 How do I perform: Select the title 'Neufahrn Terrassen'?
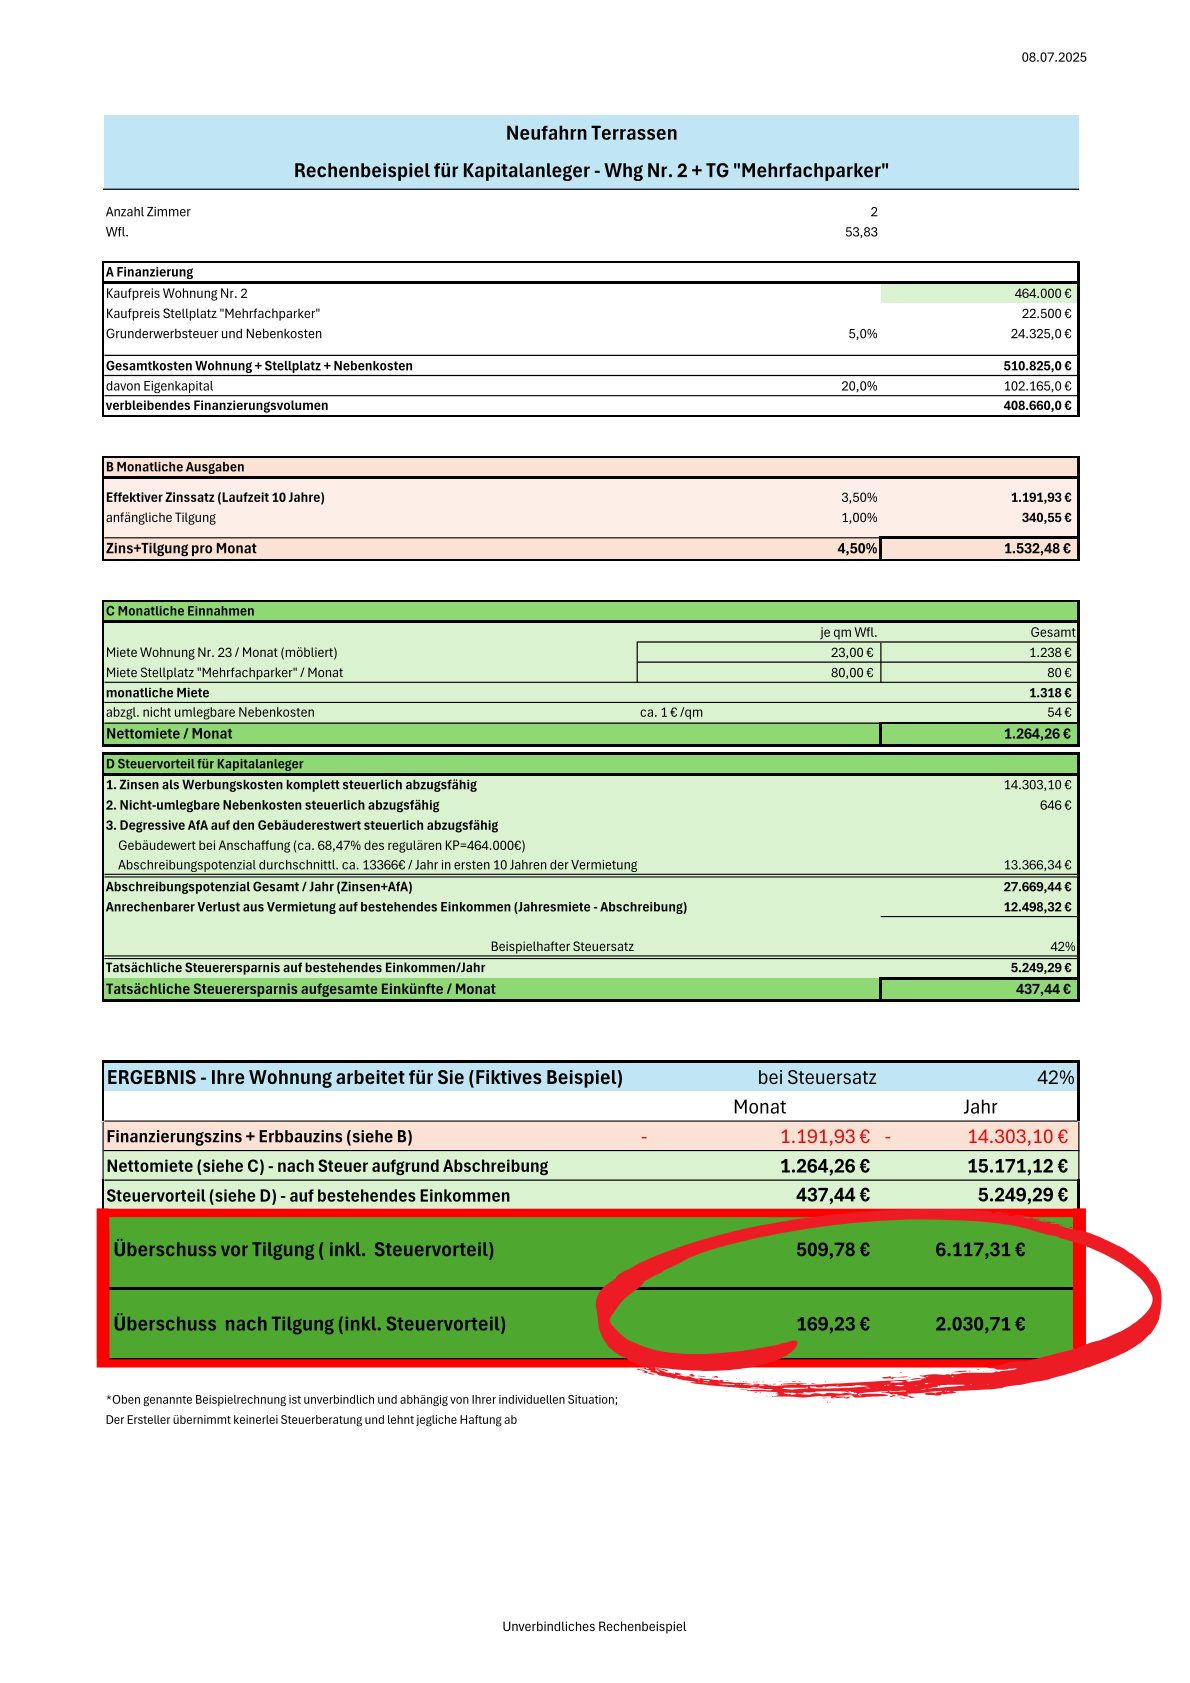[591, 133]
